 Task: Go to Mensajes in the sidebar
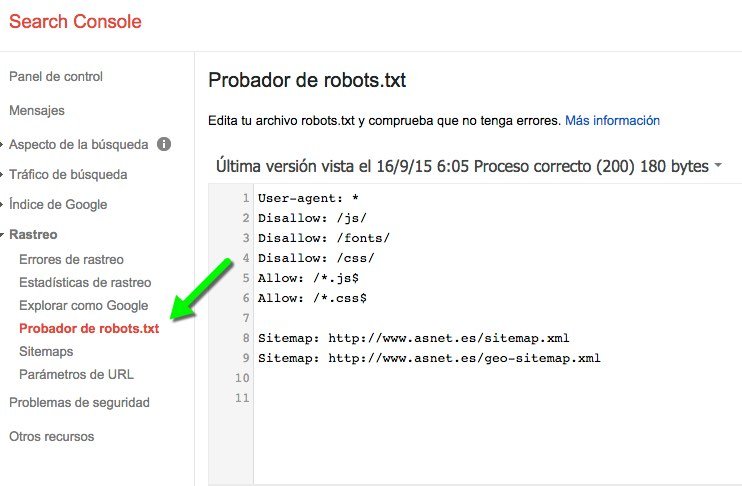[37, 110]
